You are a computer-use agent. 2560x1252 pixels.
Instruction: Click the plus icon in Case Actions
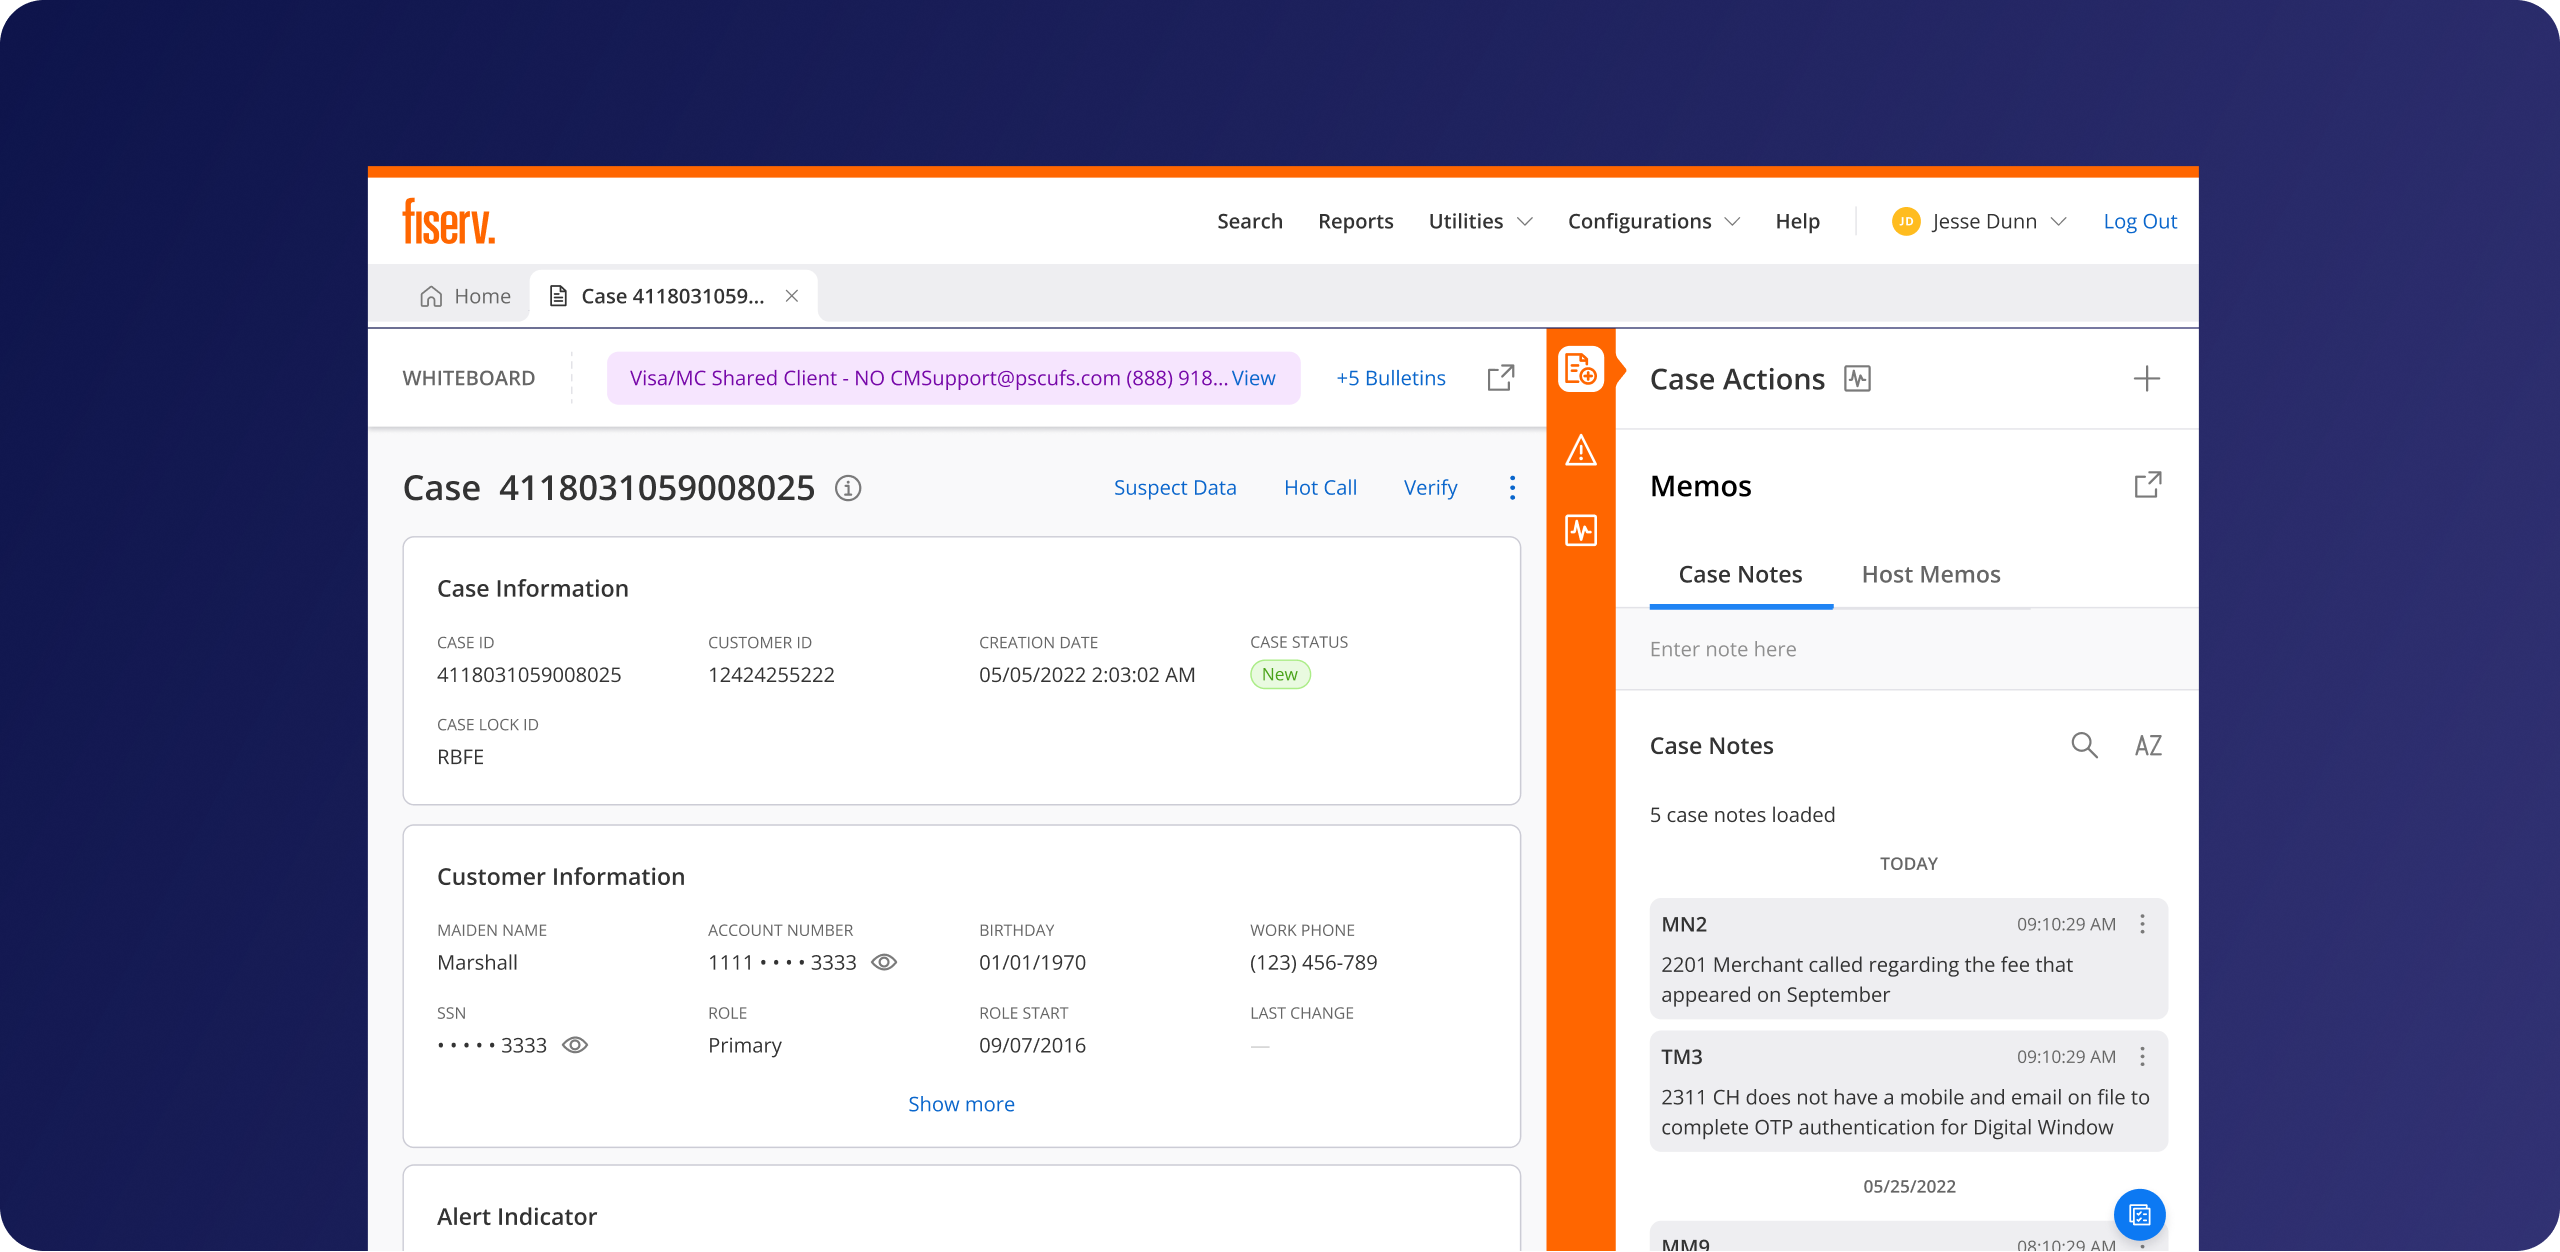[x=2146, y=379]
